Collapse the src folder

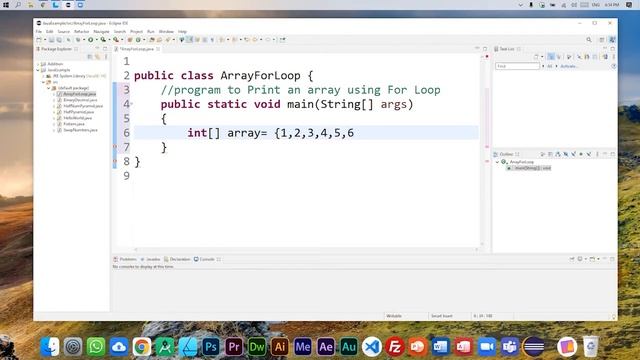click(x=44, y=82)
